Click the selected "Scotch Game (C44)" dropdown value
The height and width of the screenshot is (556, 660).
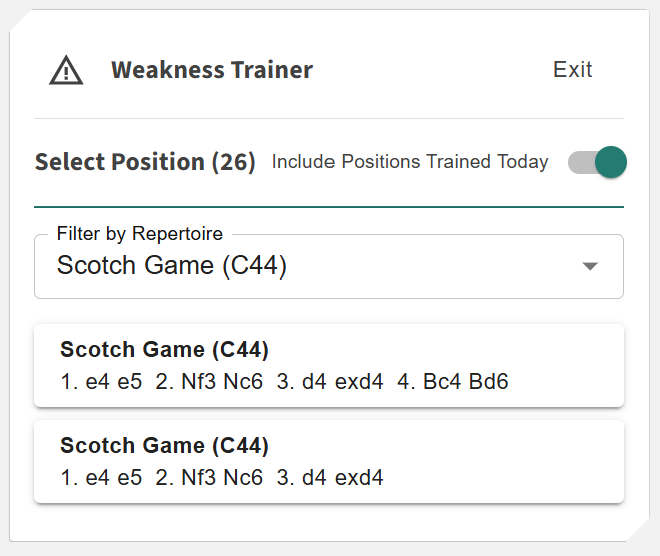pos(172,266)
